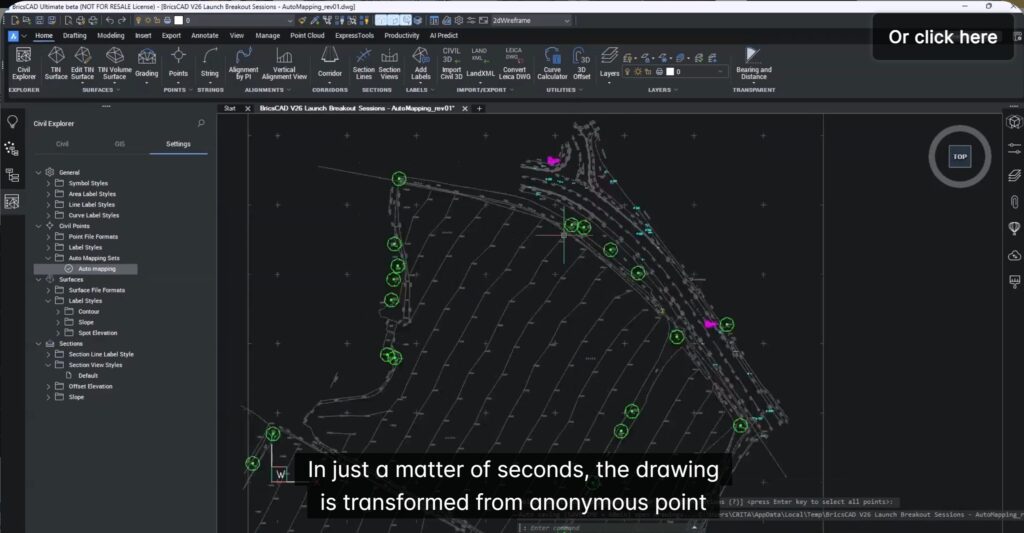
Task: Select the Section Lines tool
Action: 364,63
